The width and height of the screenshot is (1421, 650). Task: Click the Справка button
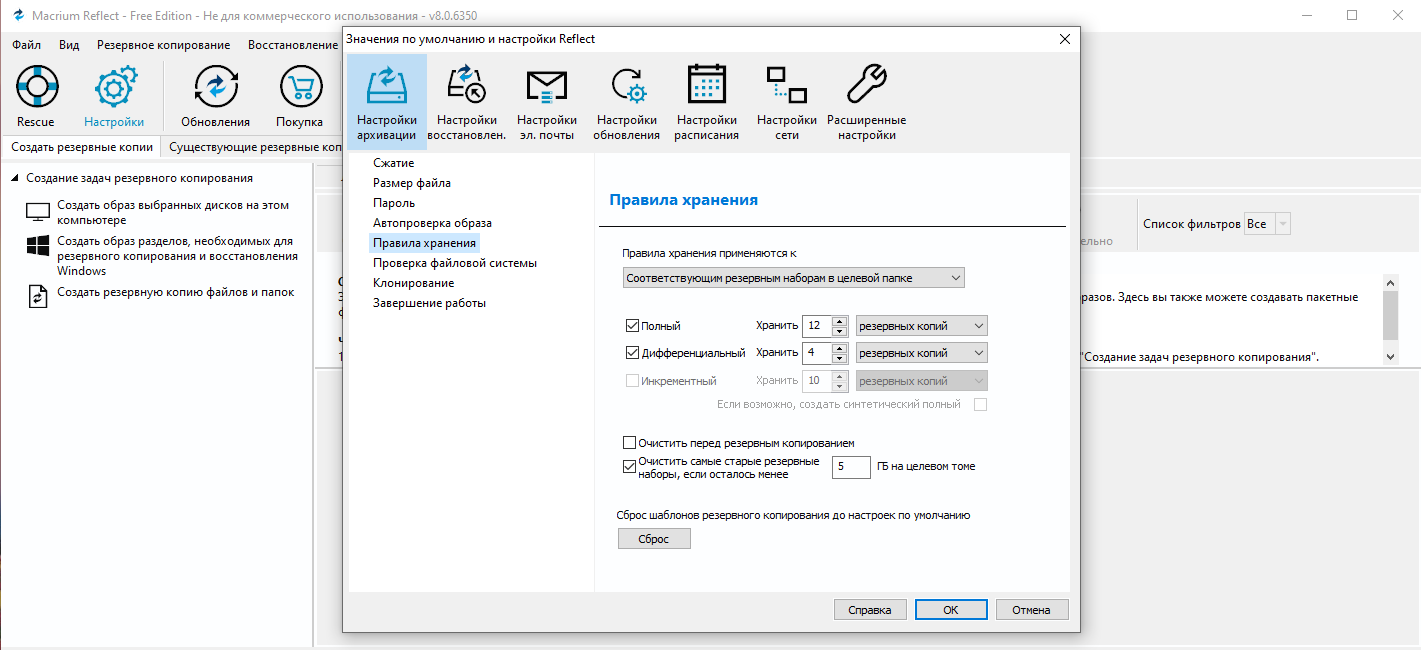[x=870, y=609]
